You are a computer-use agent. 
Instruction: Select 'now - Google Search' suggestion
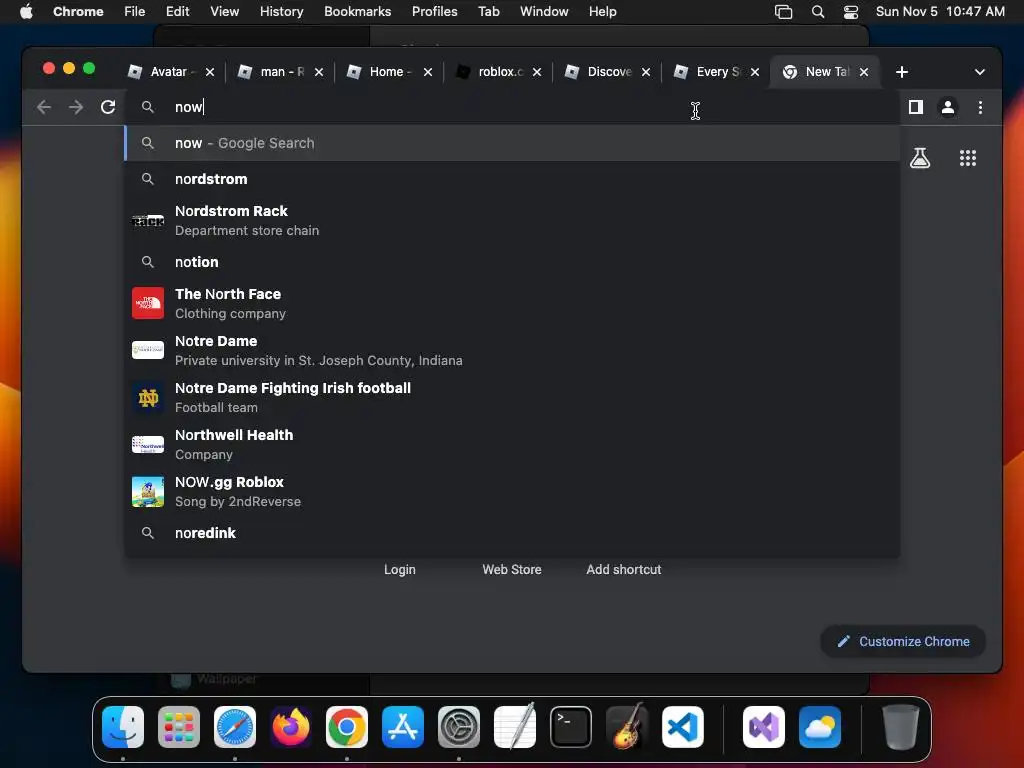[513, 143]
